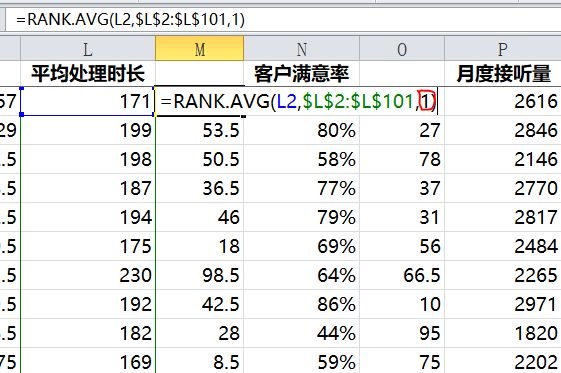Click column O cell with 31
The image size is (561, 373).
(402, 217)
